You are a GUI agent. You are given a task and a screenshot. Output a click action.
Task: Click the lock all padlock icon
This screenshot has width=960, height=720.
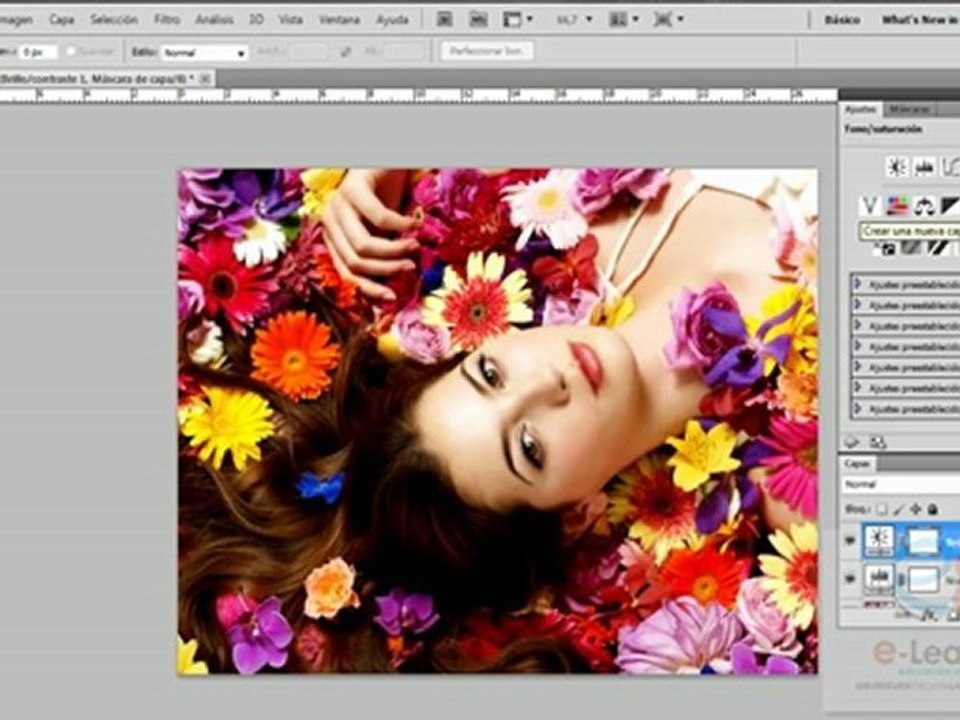tap(932, 509)
